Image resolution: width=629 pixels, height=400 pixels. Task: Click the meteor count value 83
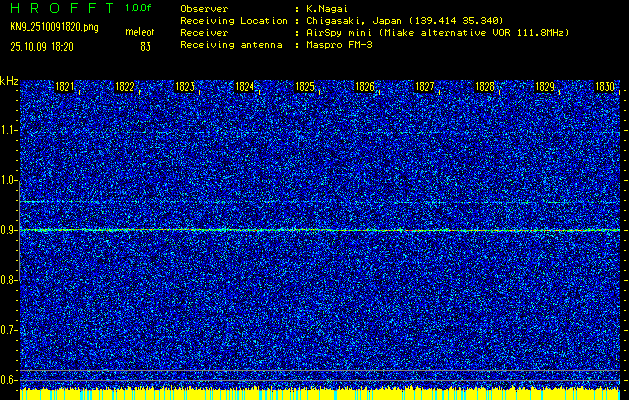click(x=146, y=46)
